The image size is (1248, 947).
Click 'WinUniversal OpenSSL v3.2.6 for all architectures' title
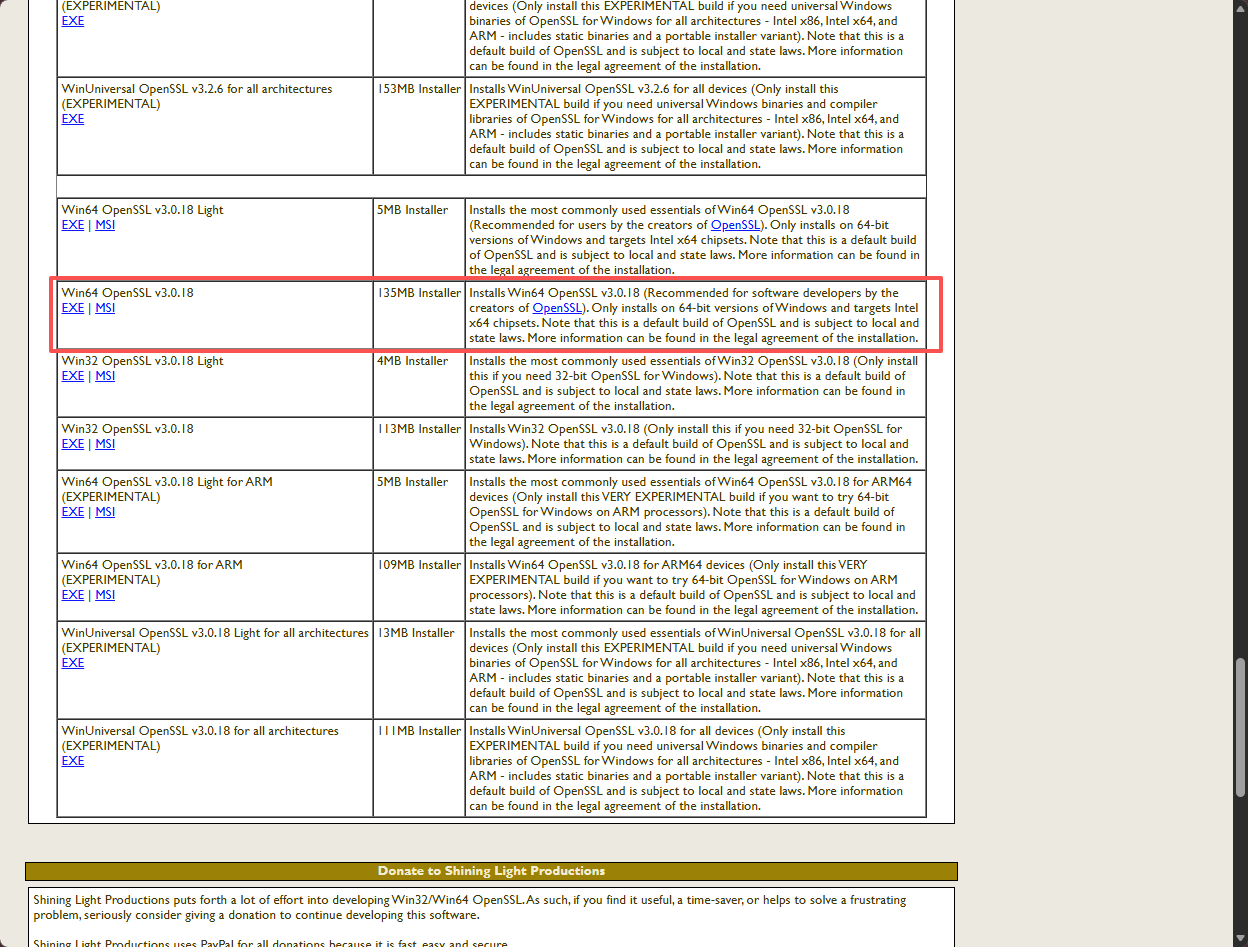pos(197,89)
